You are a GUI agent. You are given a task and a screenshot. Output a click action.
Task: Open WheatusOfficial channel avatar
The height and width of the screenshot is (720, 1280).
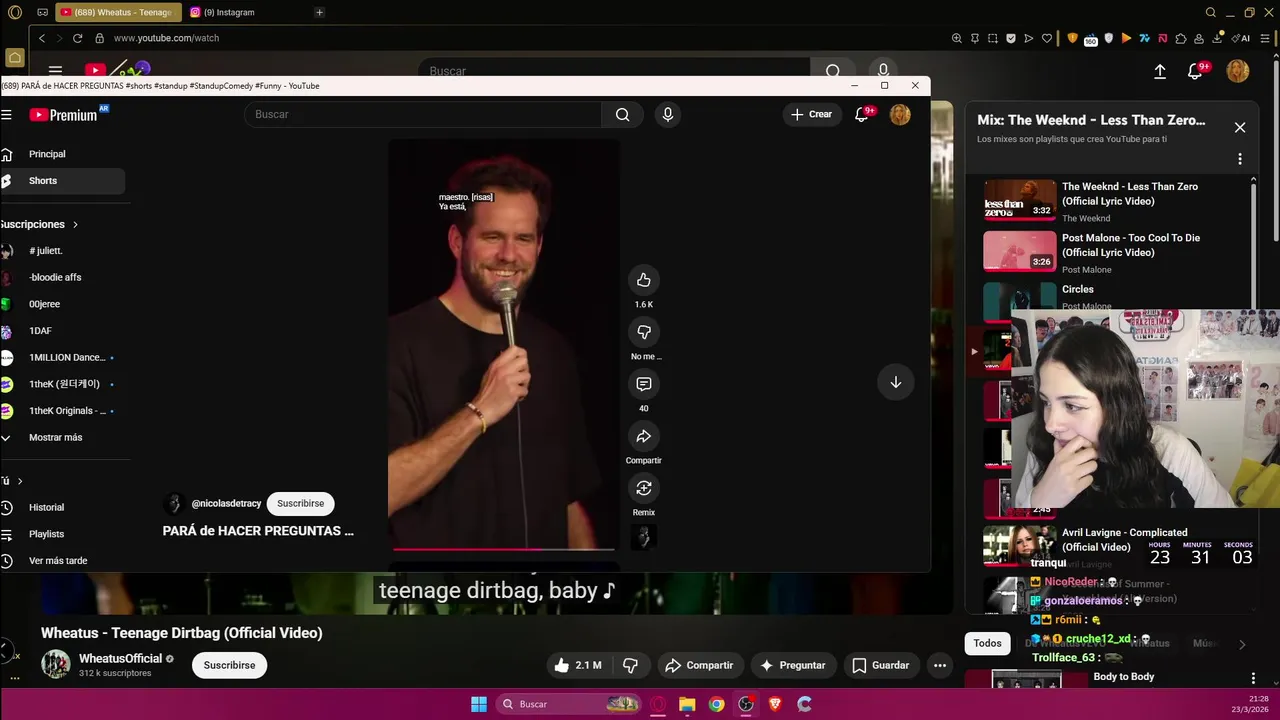click(55, 664)
